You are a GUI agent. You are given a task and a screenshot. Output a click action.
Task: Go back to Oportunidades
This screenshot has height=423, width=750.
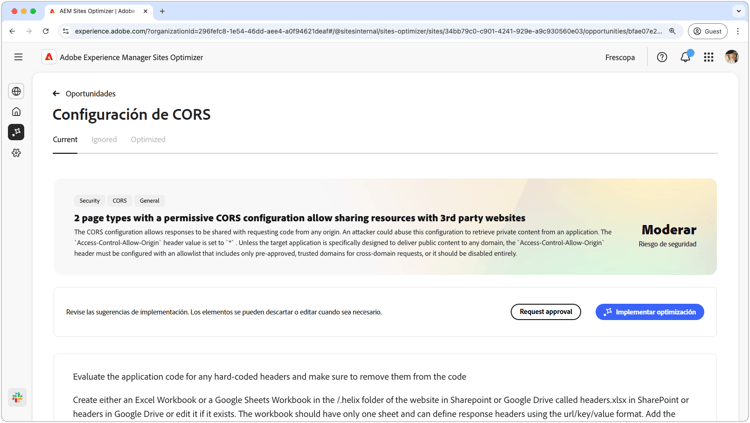(x=84, y=94)
